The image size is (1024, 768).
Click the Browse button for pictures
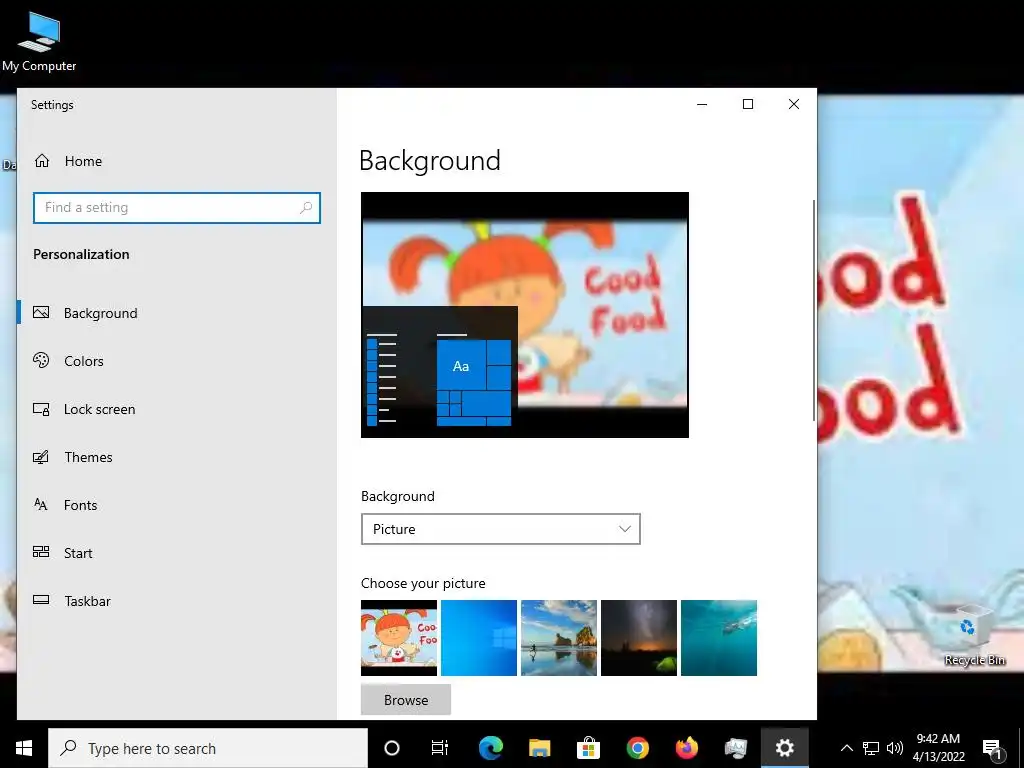click(406, 699)
